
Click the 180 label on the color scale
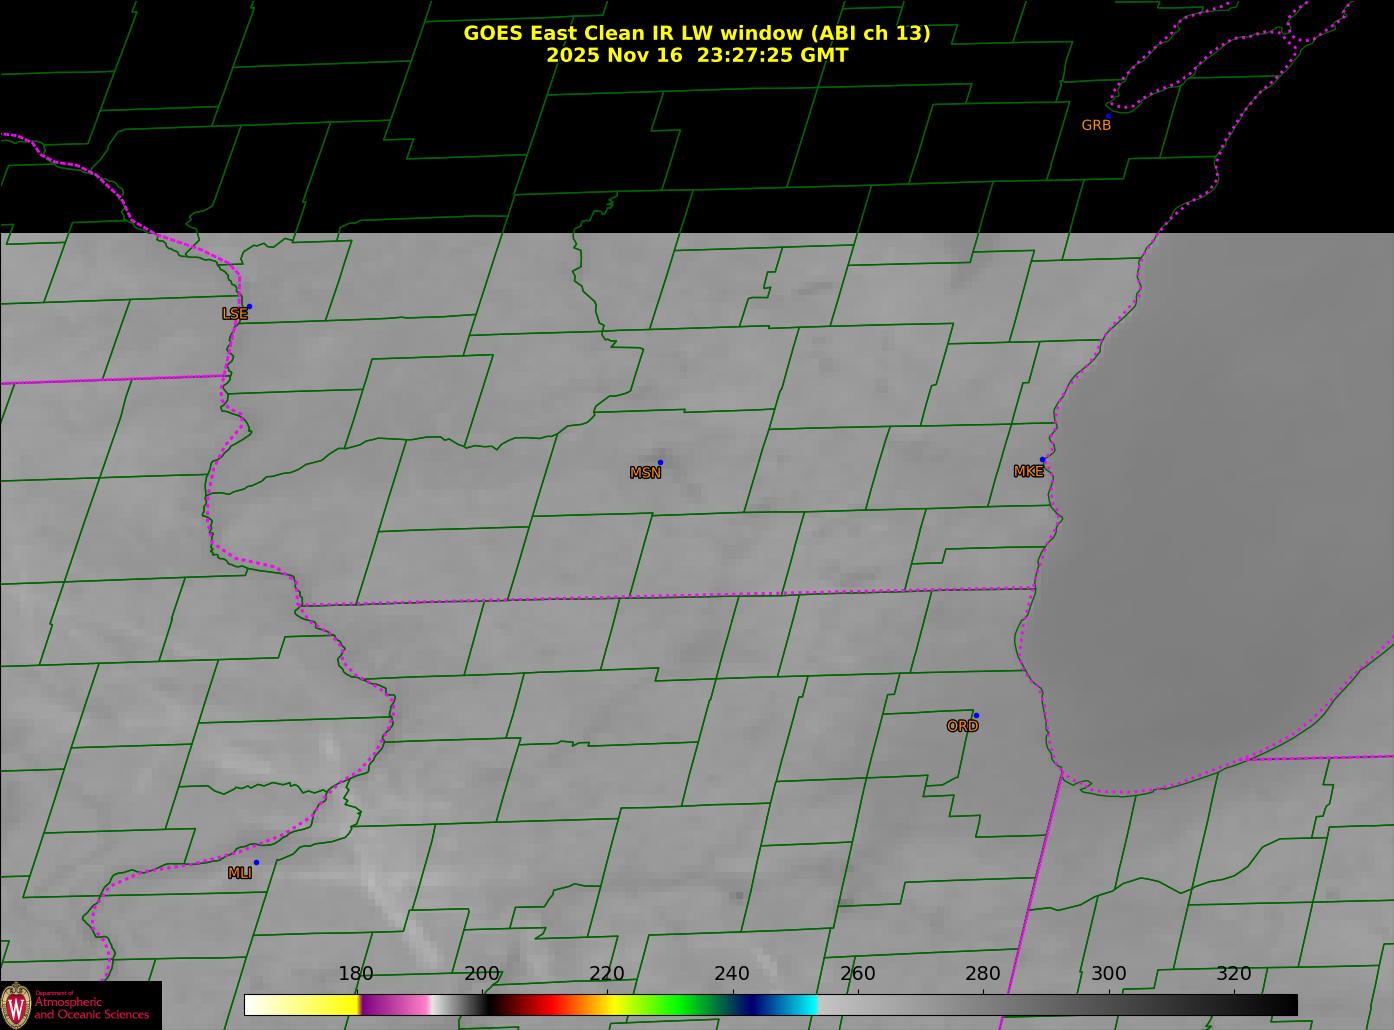coord(356,974)
